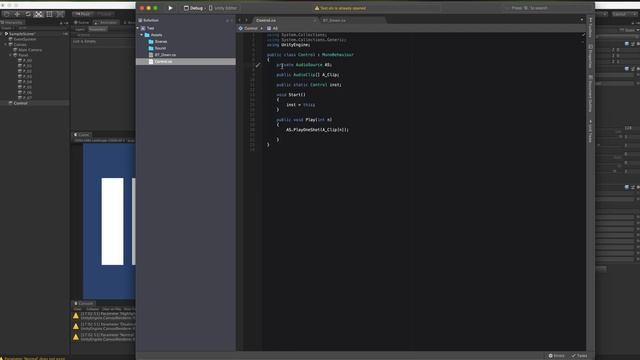Screen dimensions: 640x360
Task: Select Control.cs in the Solution tree
Action: click(x=186, y=61)
